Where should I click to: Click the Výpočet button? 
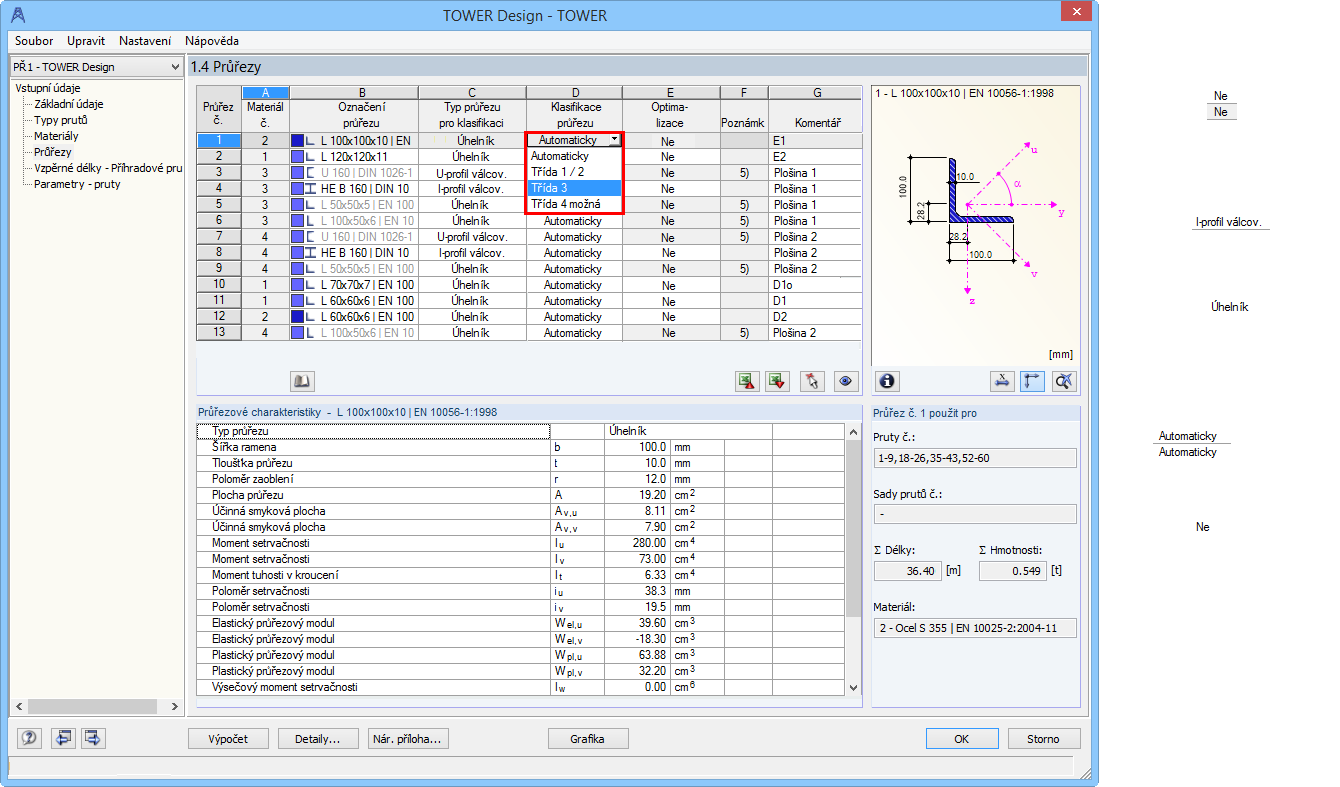[229, 739]
